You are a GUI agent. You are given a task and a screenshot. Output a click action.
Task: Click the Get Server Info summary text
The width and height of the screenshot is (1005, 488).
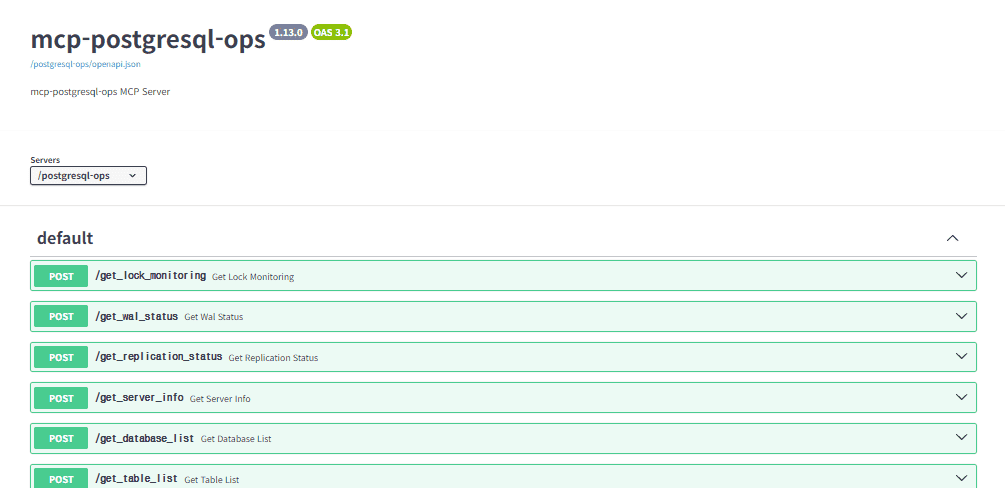click(220, 398)
